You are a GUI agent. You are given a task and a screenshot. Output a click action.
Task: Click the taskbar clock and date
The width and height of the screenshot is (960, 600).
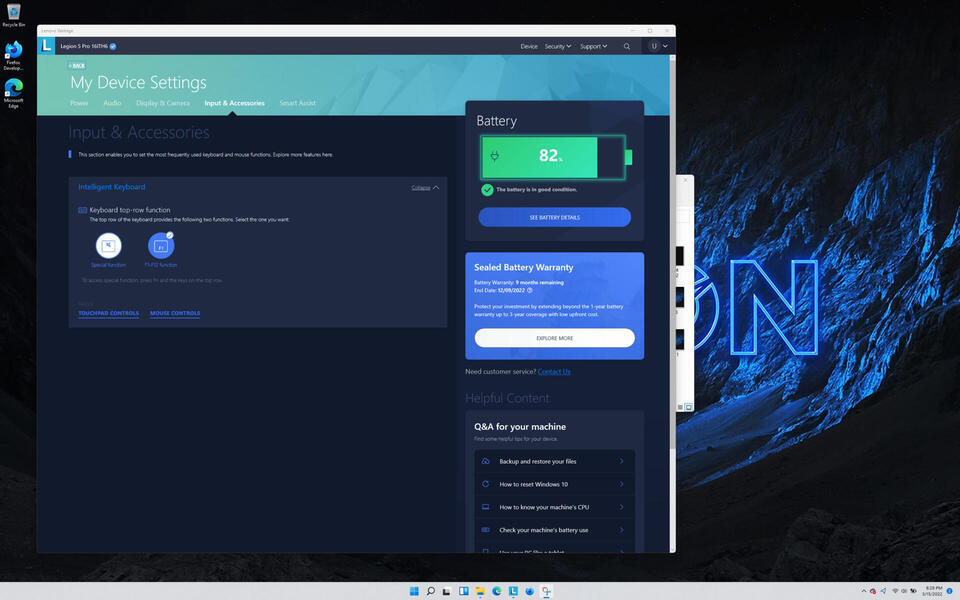934,591
